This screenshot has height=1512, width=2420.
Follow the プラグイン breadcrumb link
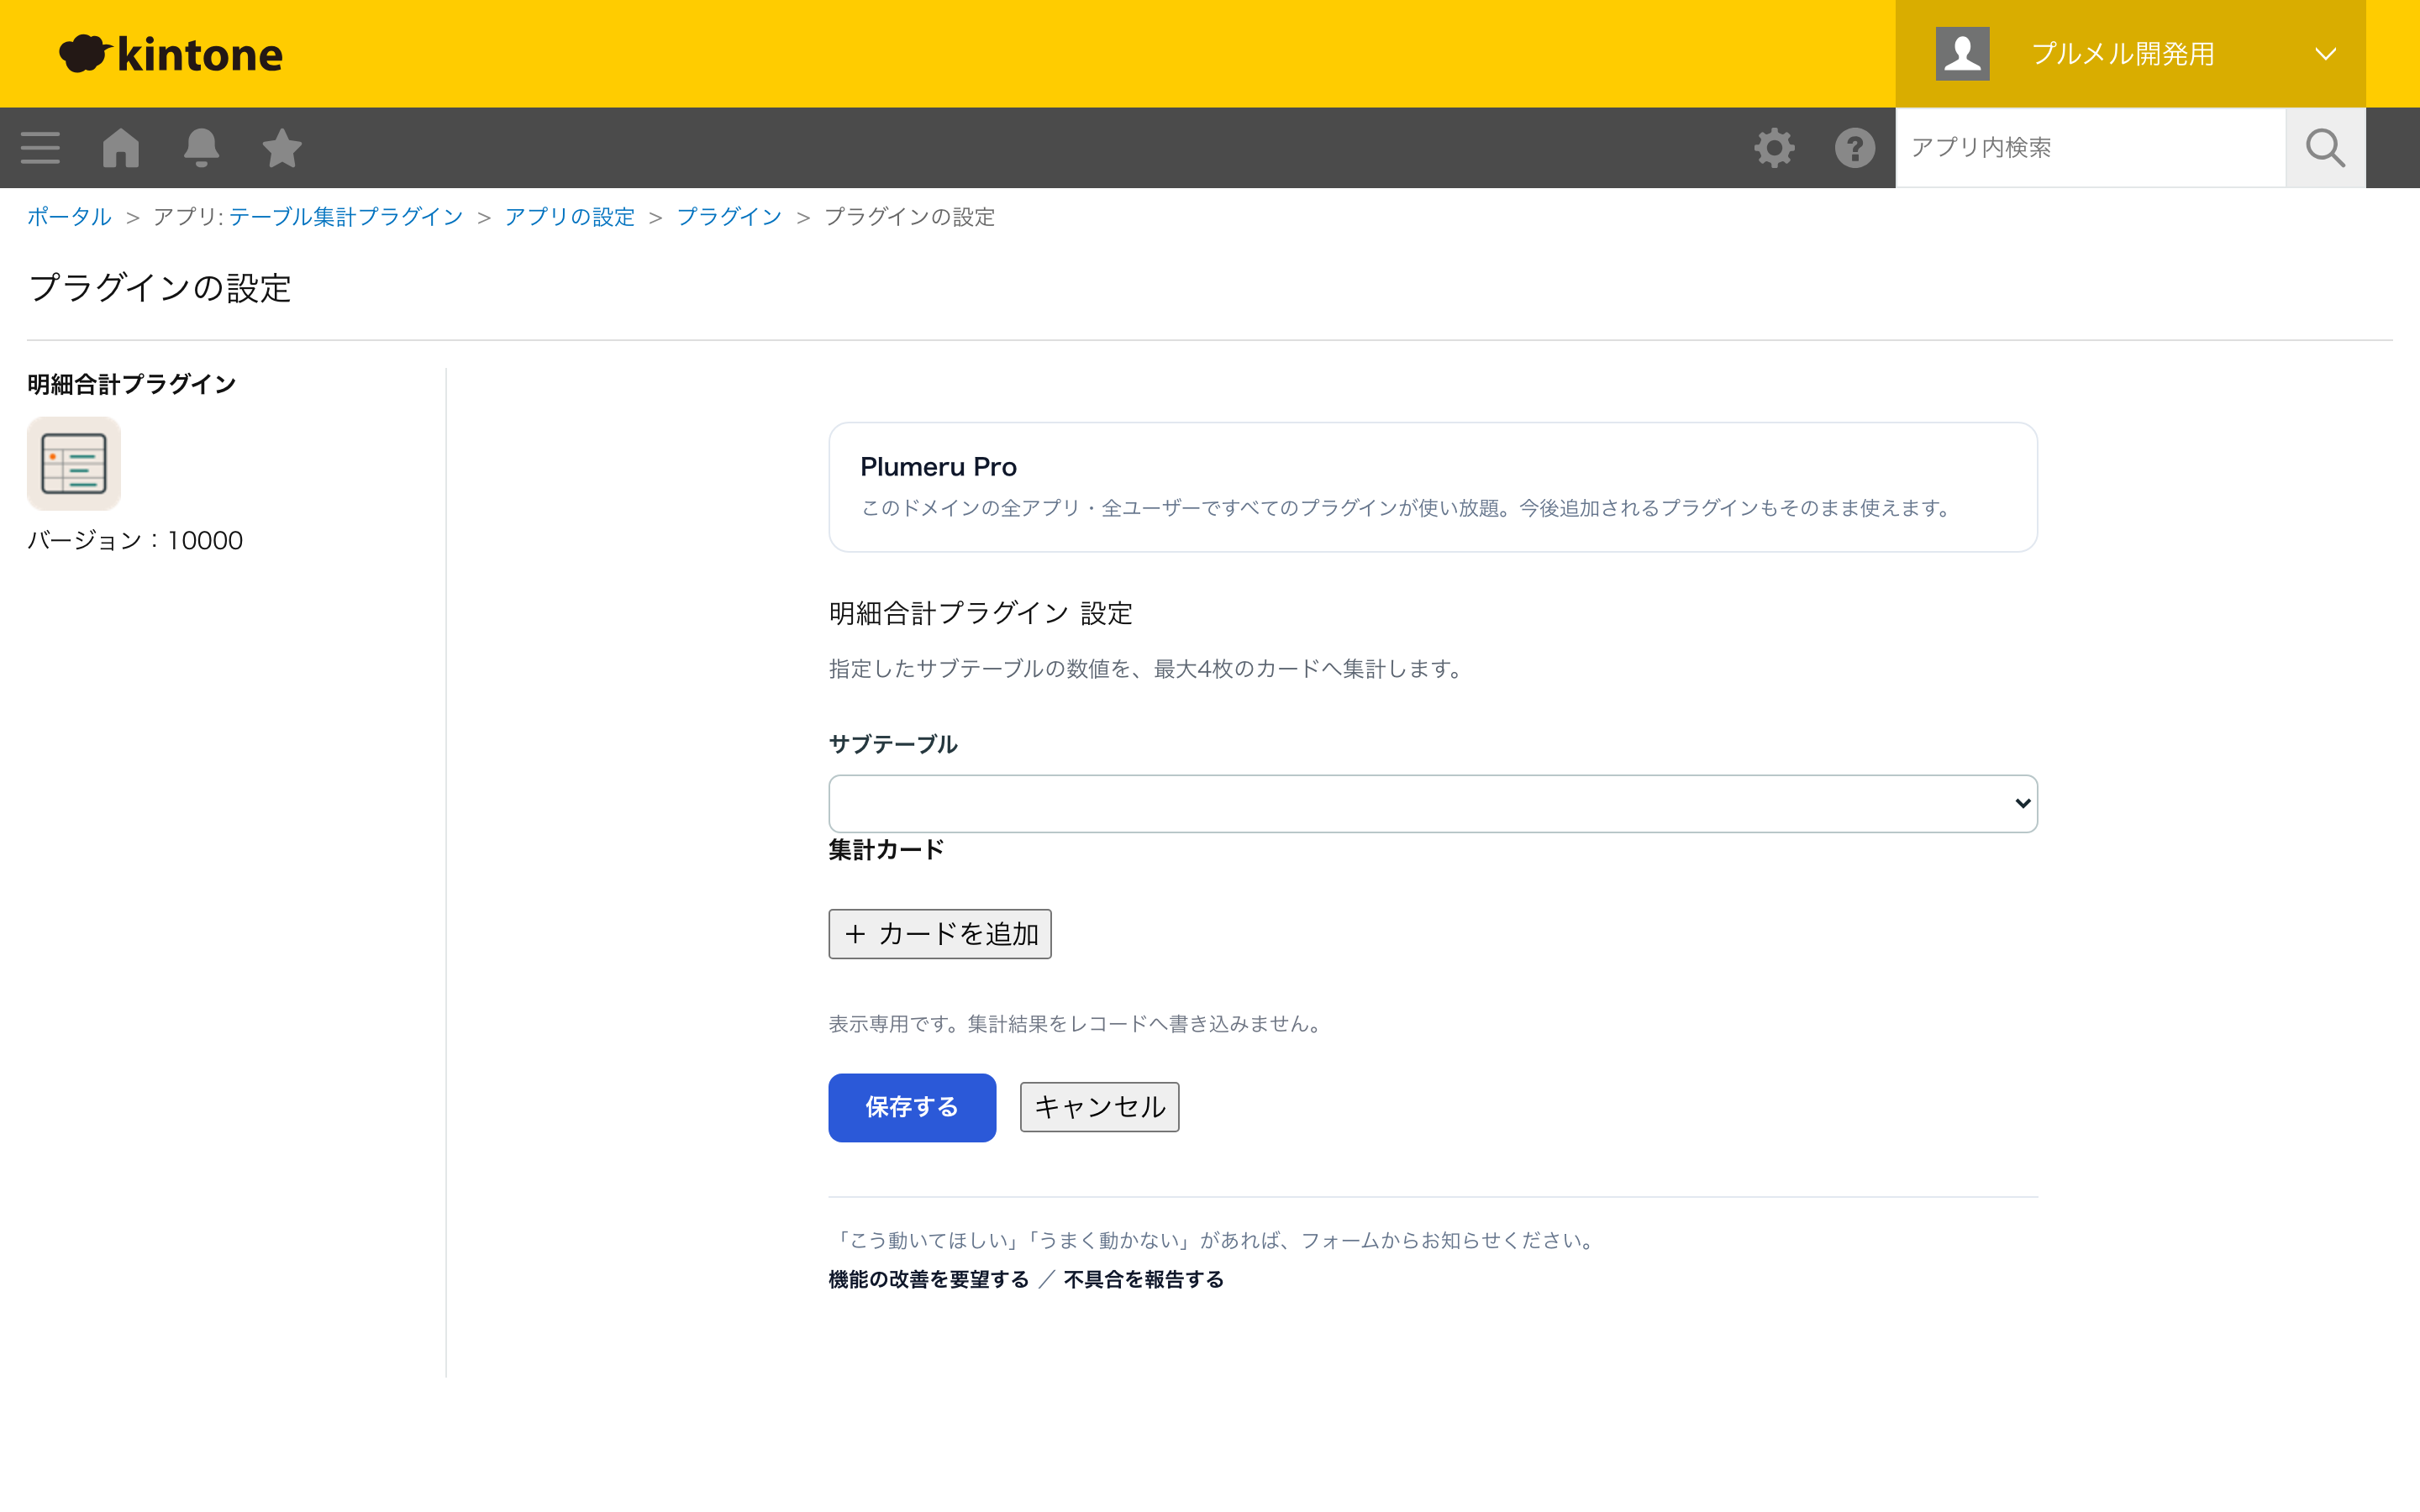[729, 217]
